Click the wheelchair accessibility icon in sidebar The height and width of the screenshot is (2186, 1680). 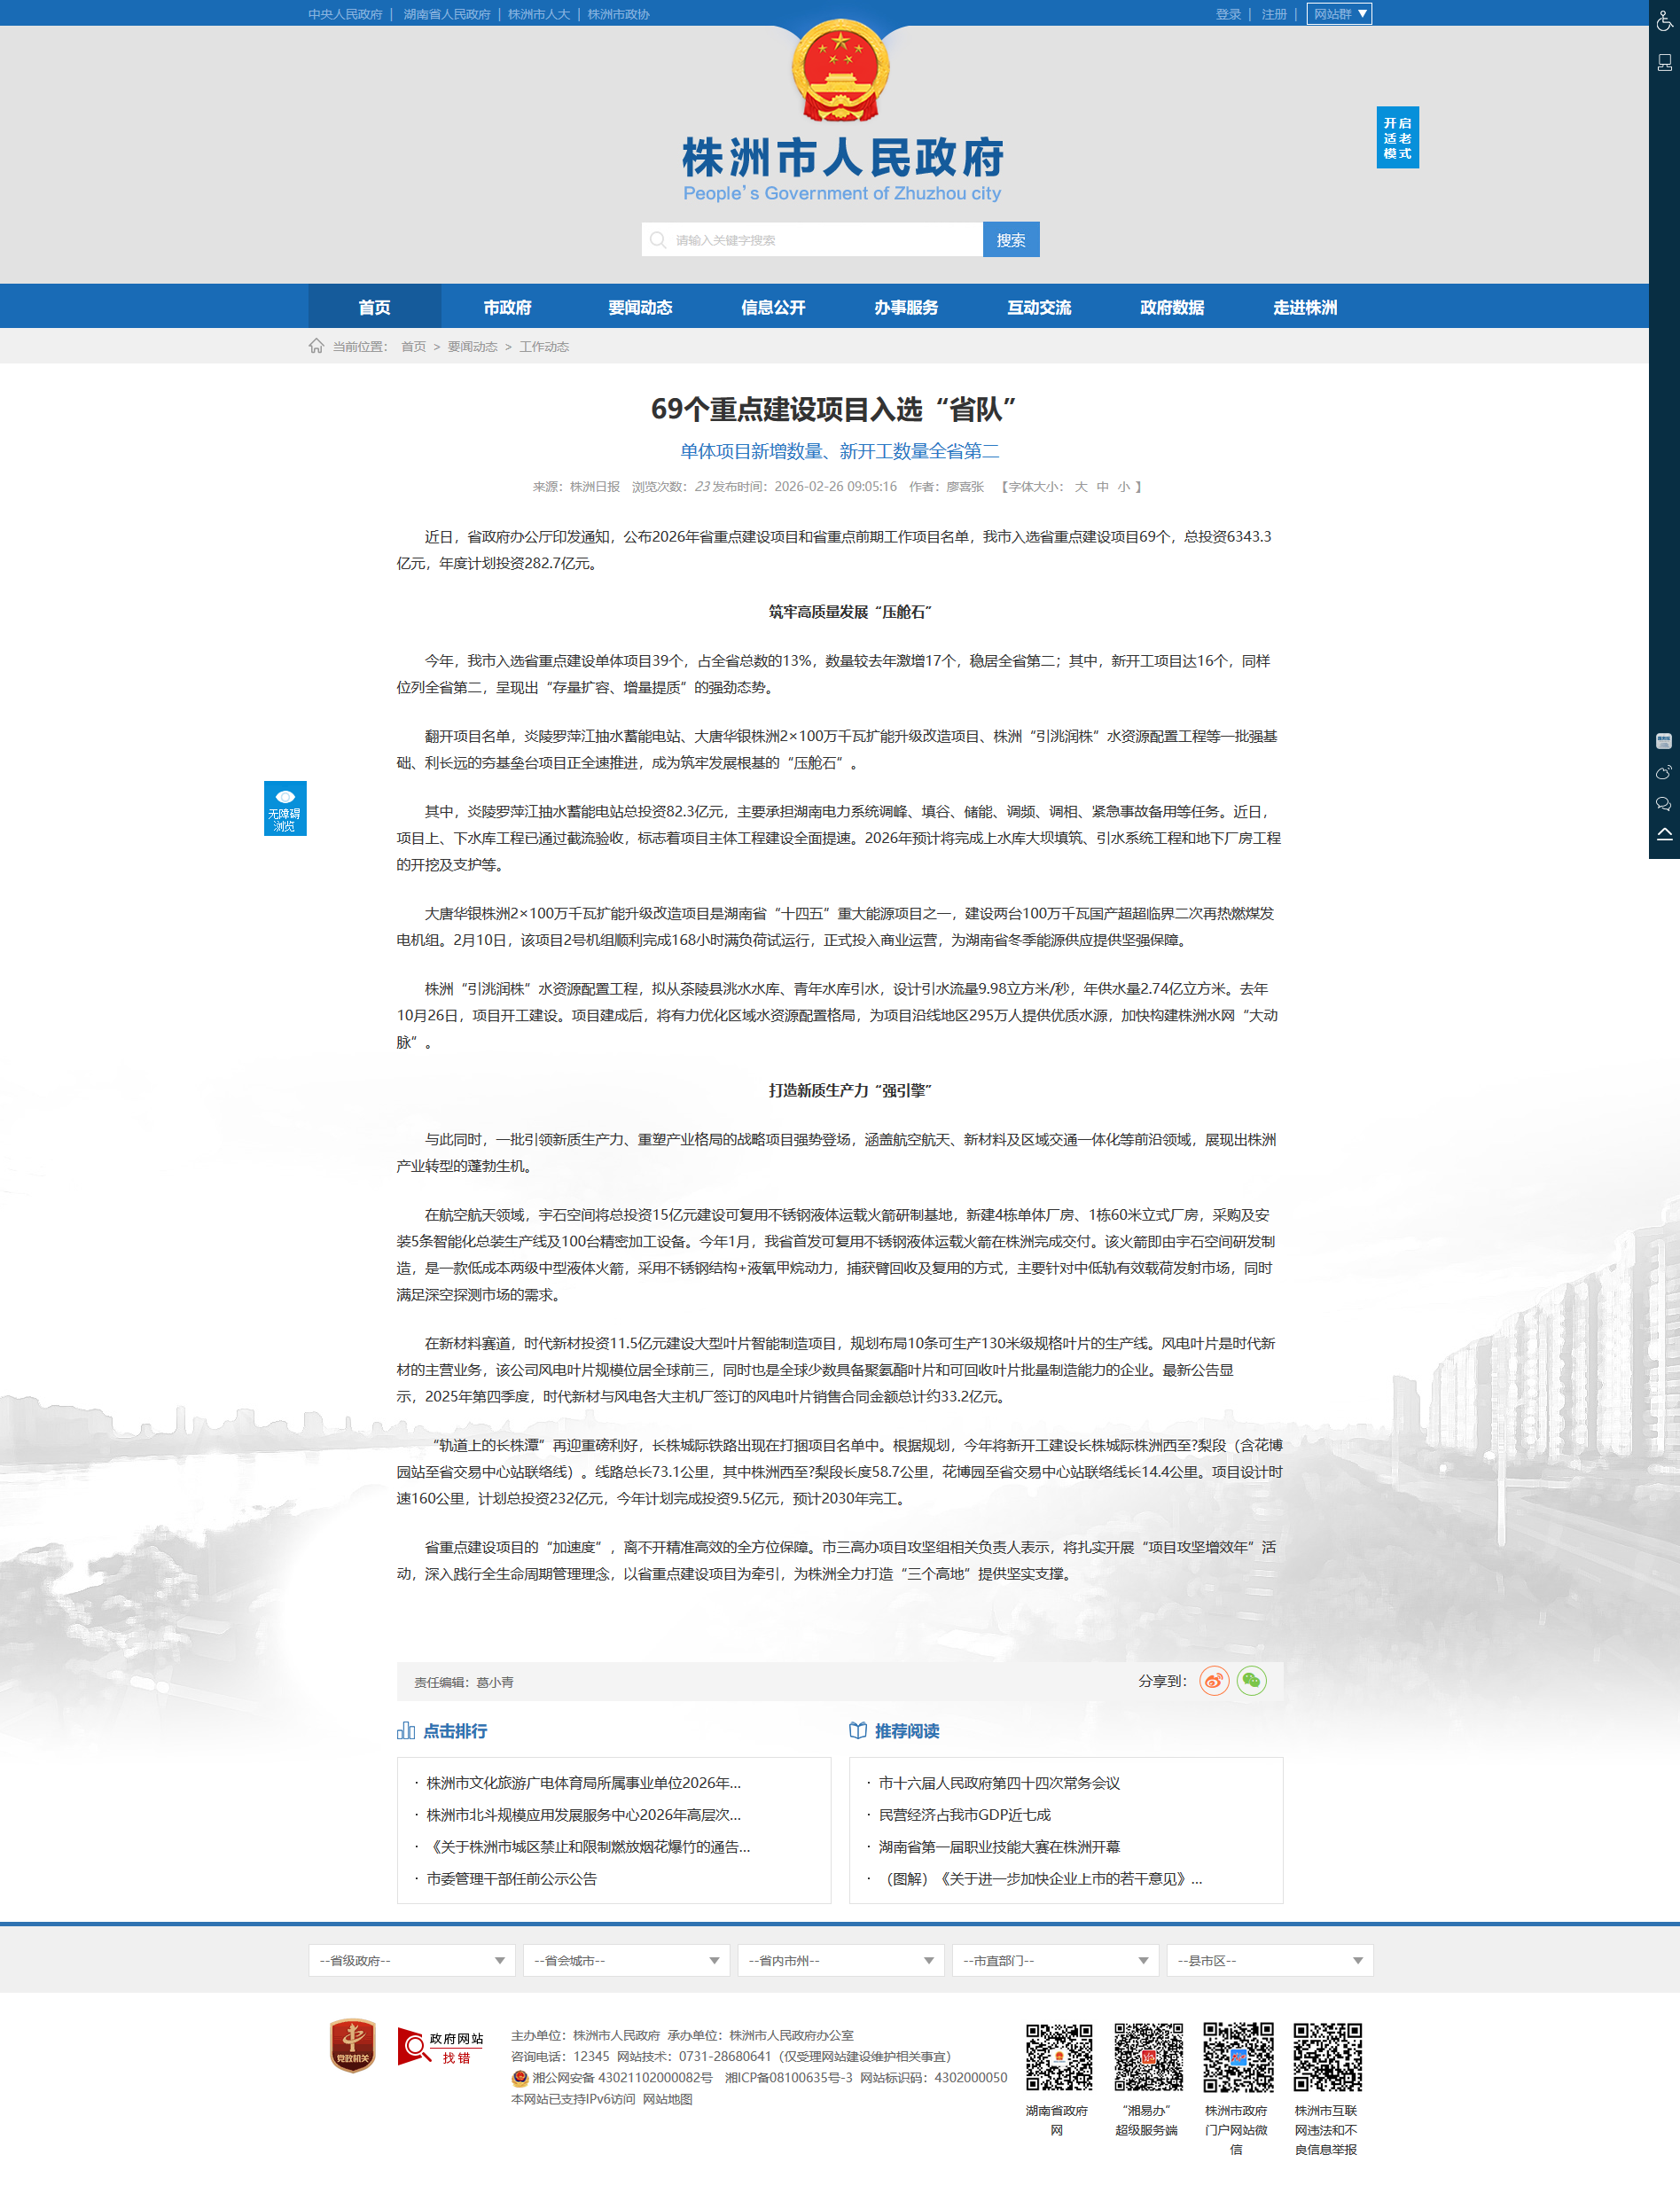[1664, 21]
